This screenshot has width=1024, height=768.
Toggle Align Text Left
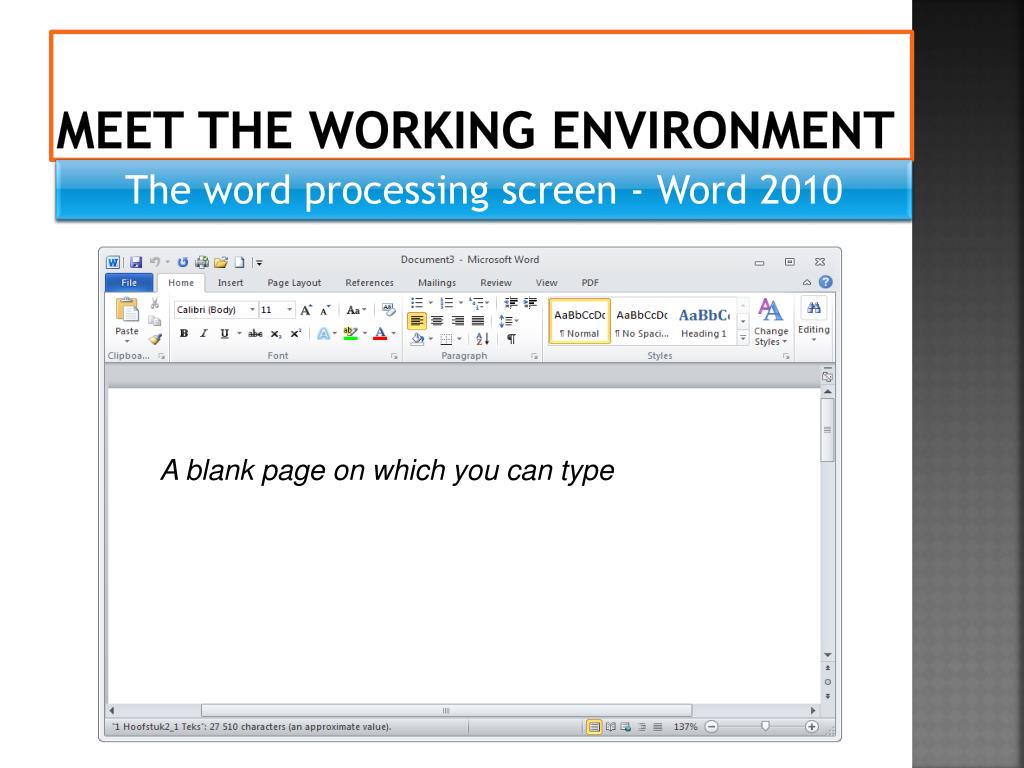pos(417,321)
